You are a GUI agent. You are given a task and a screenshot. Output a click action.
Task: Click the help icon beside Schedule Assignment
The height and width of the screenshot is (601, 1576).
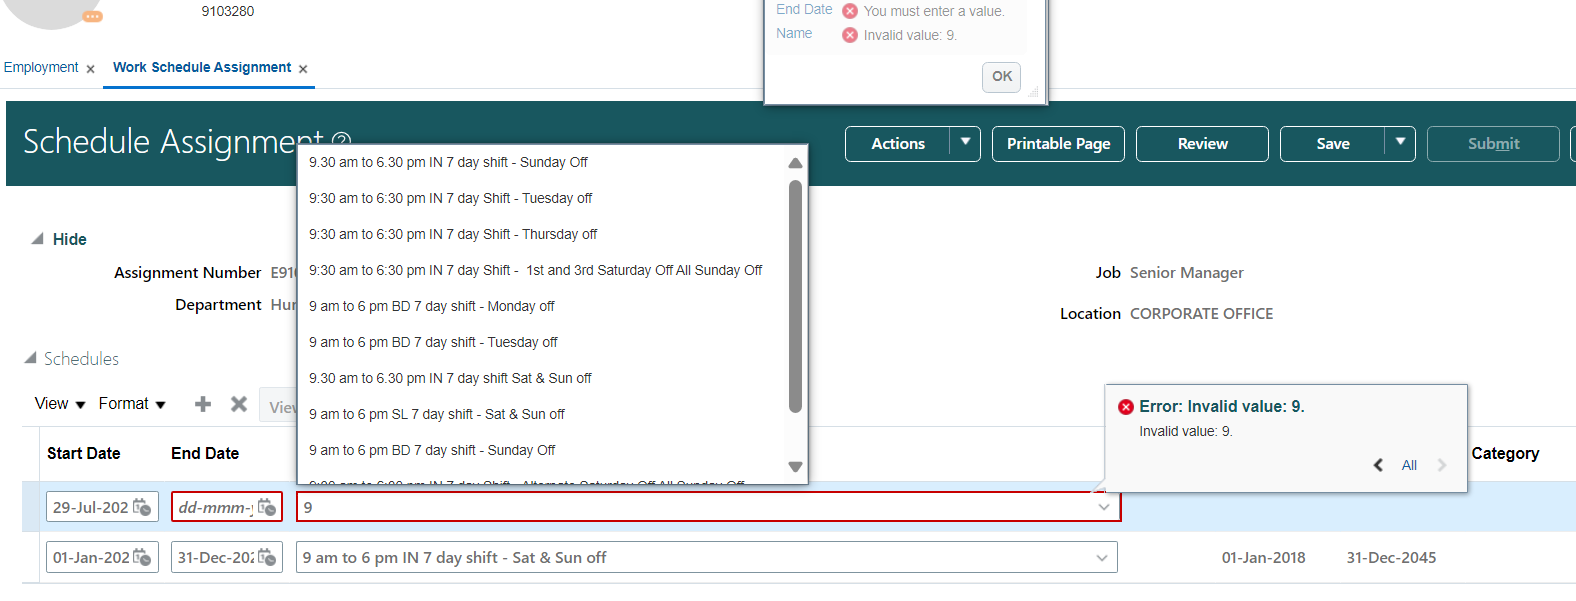click(x=341, y=142)
